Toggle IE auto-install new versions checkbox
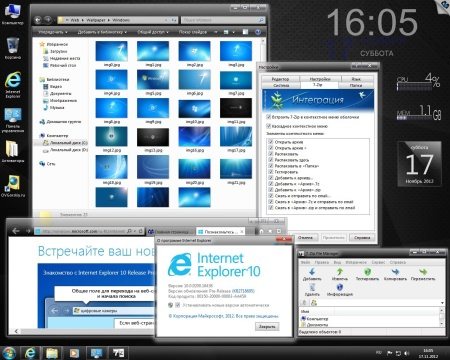This screenshot has height=360, width=450. pyautogui.click(x=178, y=305)
